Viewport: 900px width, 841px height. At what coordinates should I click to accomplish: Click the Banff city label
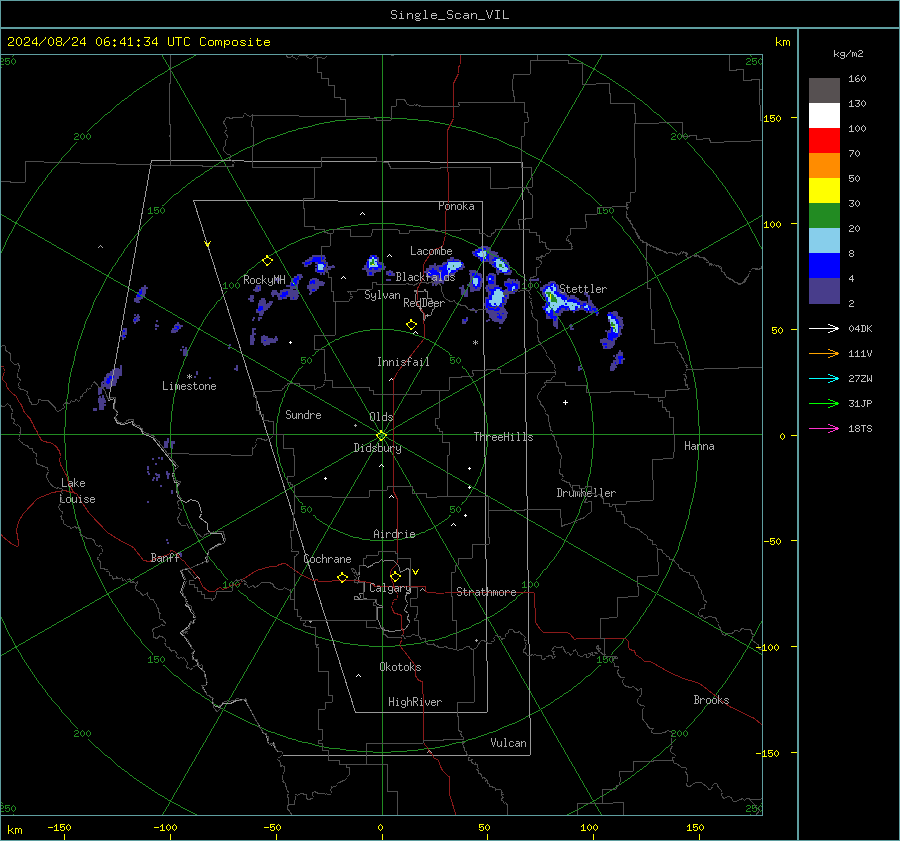point(165,558)
